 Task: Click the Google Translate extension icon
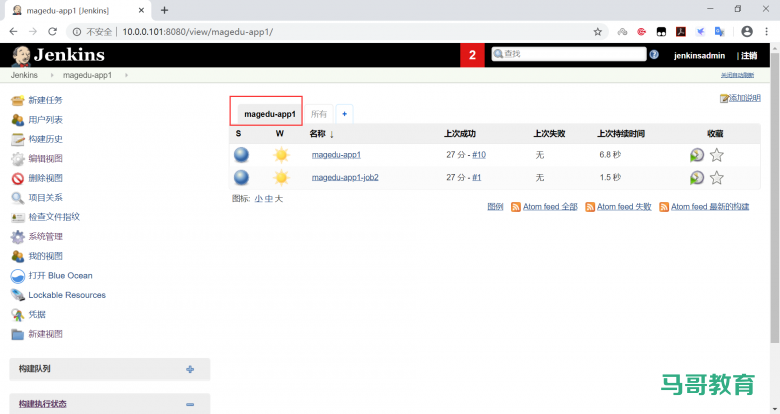(719, 31)
